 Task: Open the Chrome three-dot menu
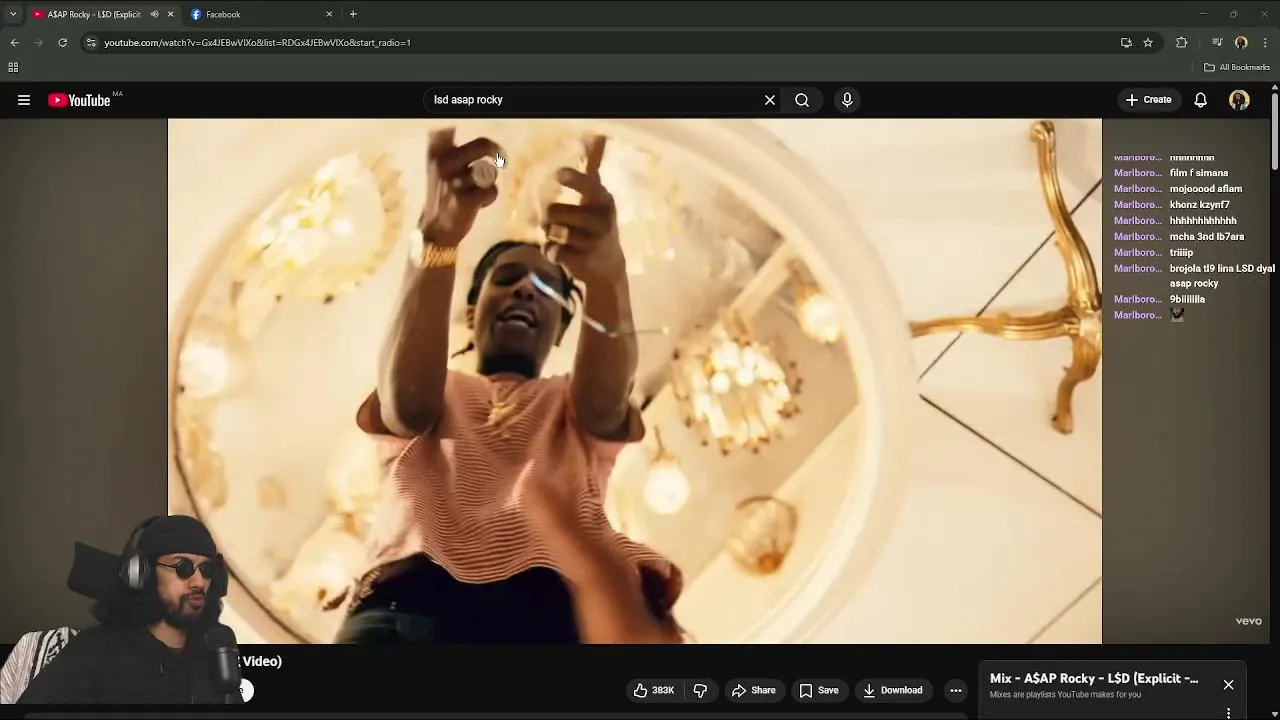[1265, 43]
